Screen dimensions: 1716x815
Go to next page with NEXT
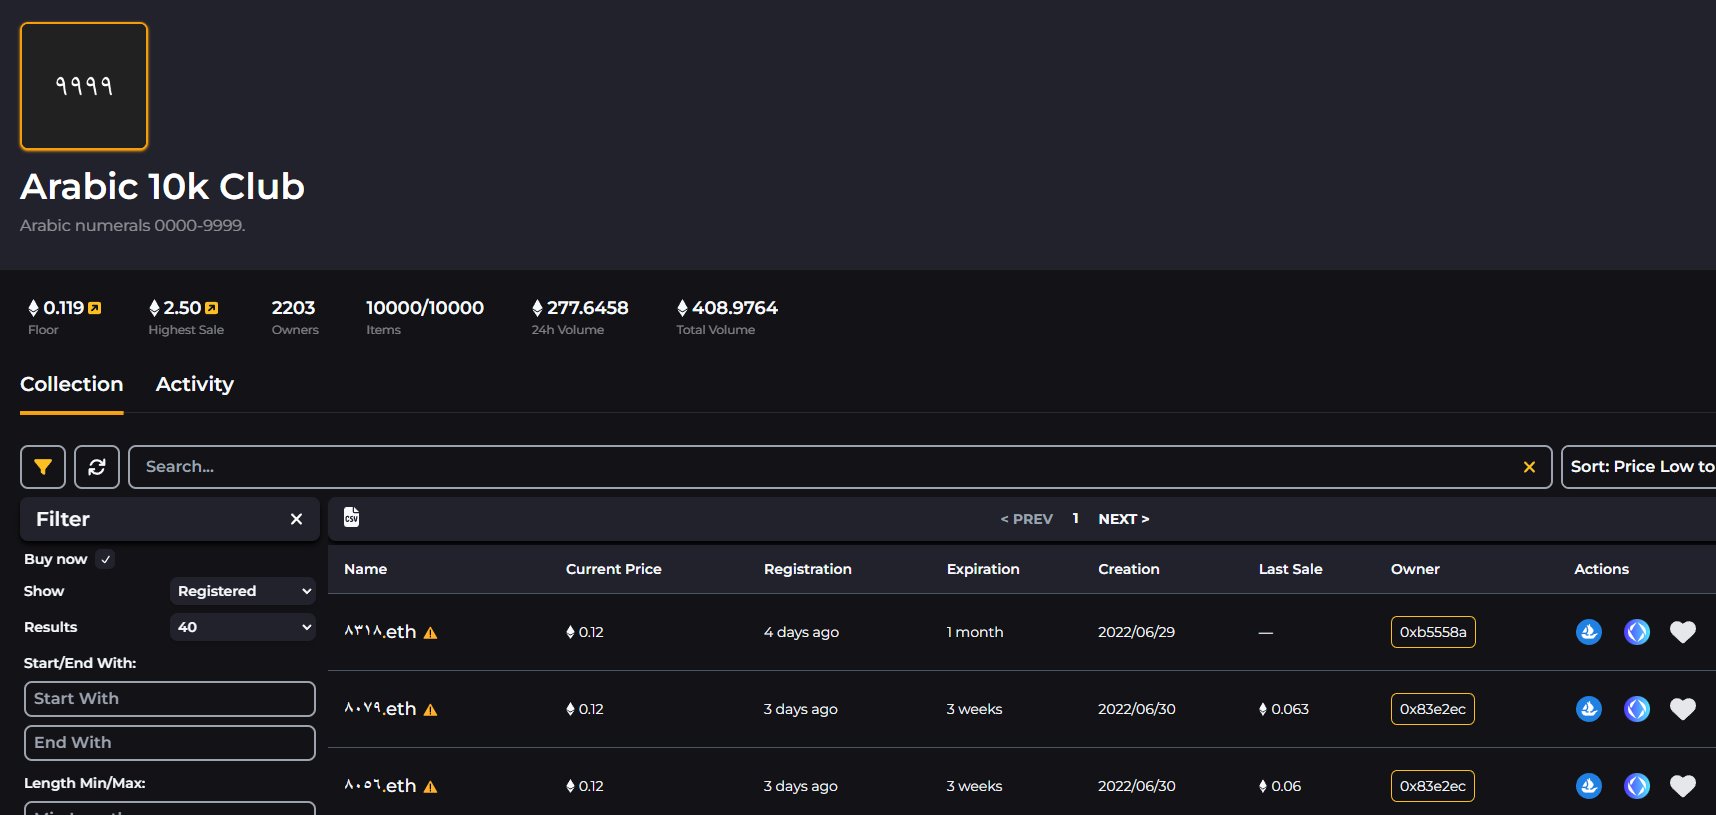1124,519
